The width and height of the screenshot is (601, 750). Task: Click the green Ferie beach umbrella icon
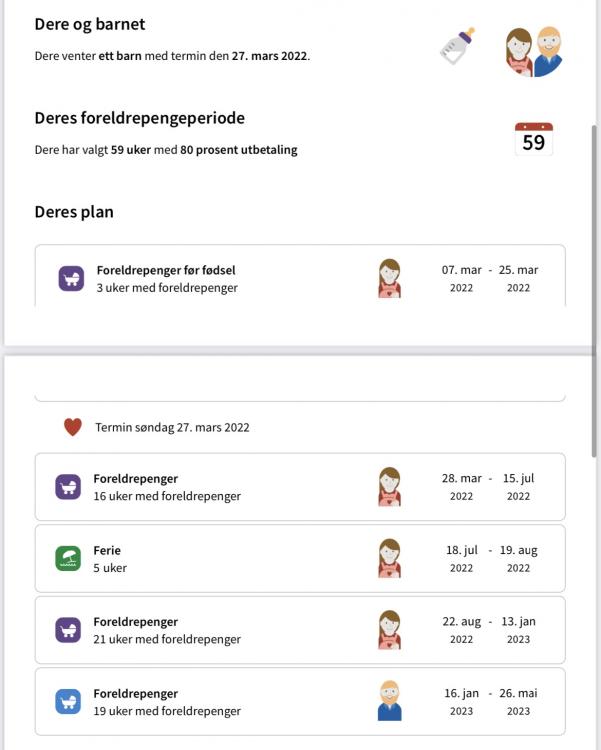[x=68, y=558]
